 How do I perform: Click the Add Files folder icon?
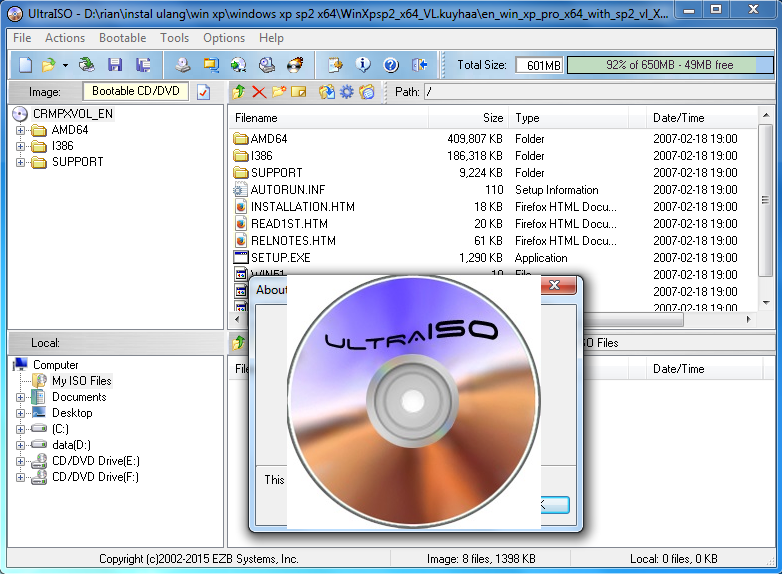click(x=327, y=92)
